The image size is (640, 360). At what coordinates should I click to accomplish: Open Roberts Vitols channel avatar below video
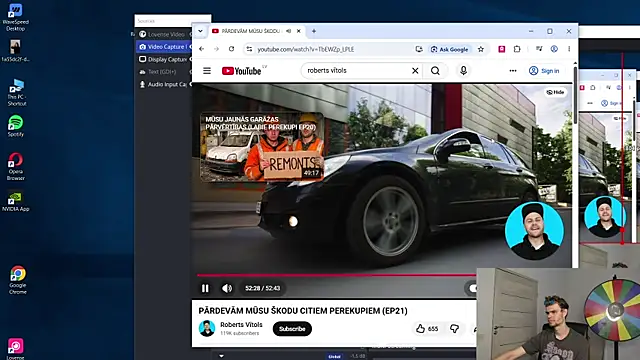click(207, 328)
